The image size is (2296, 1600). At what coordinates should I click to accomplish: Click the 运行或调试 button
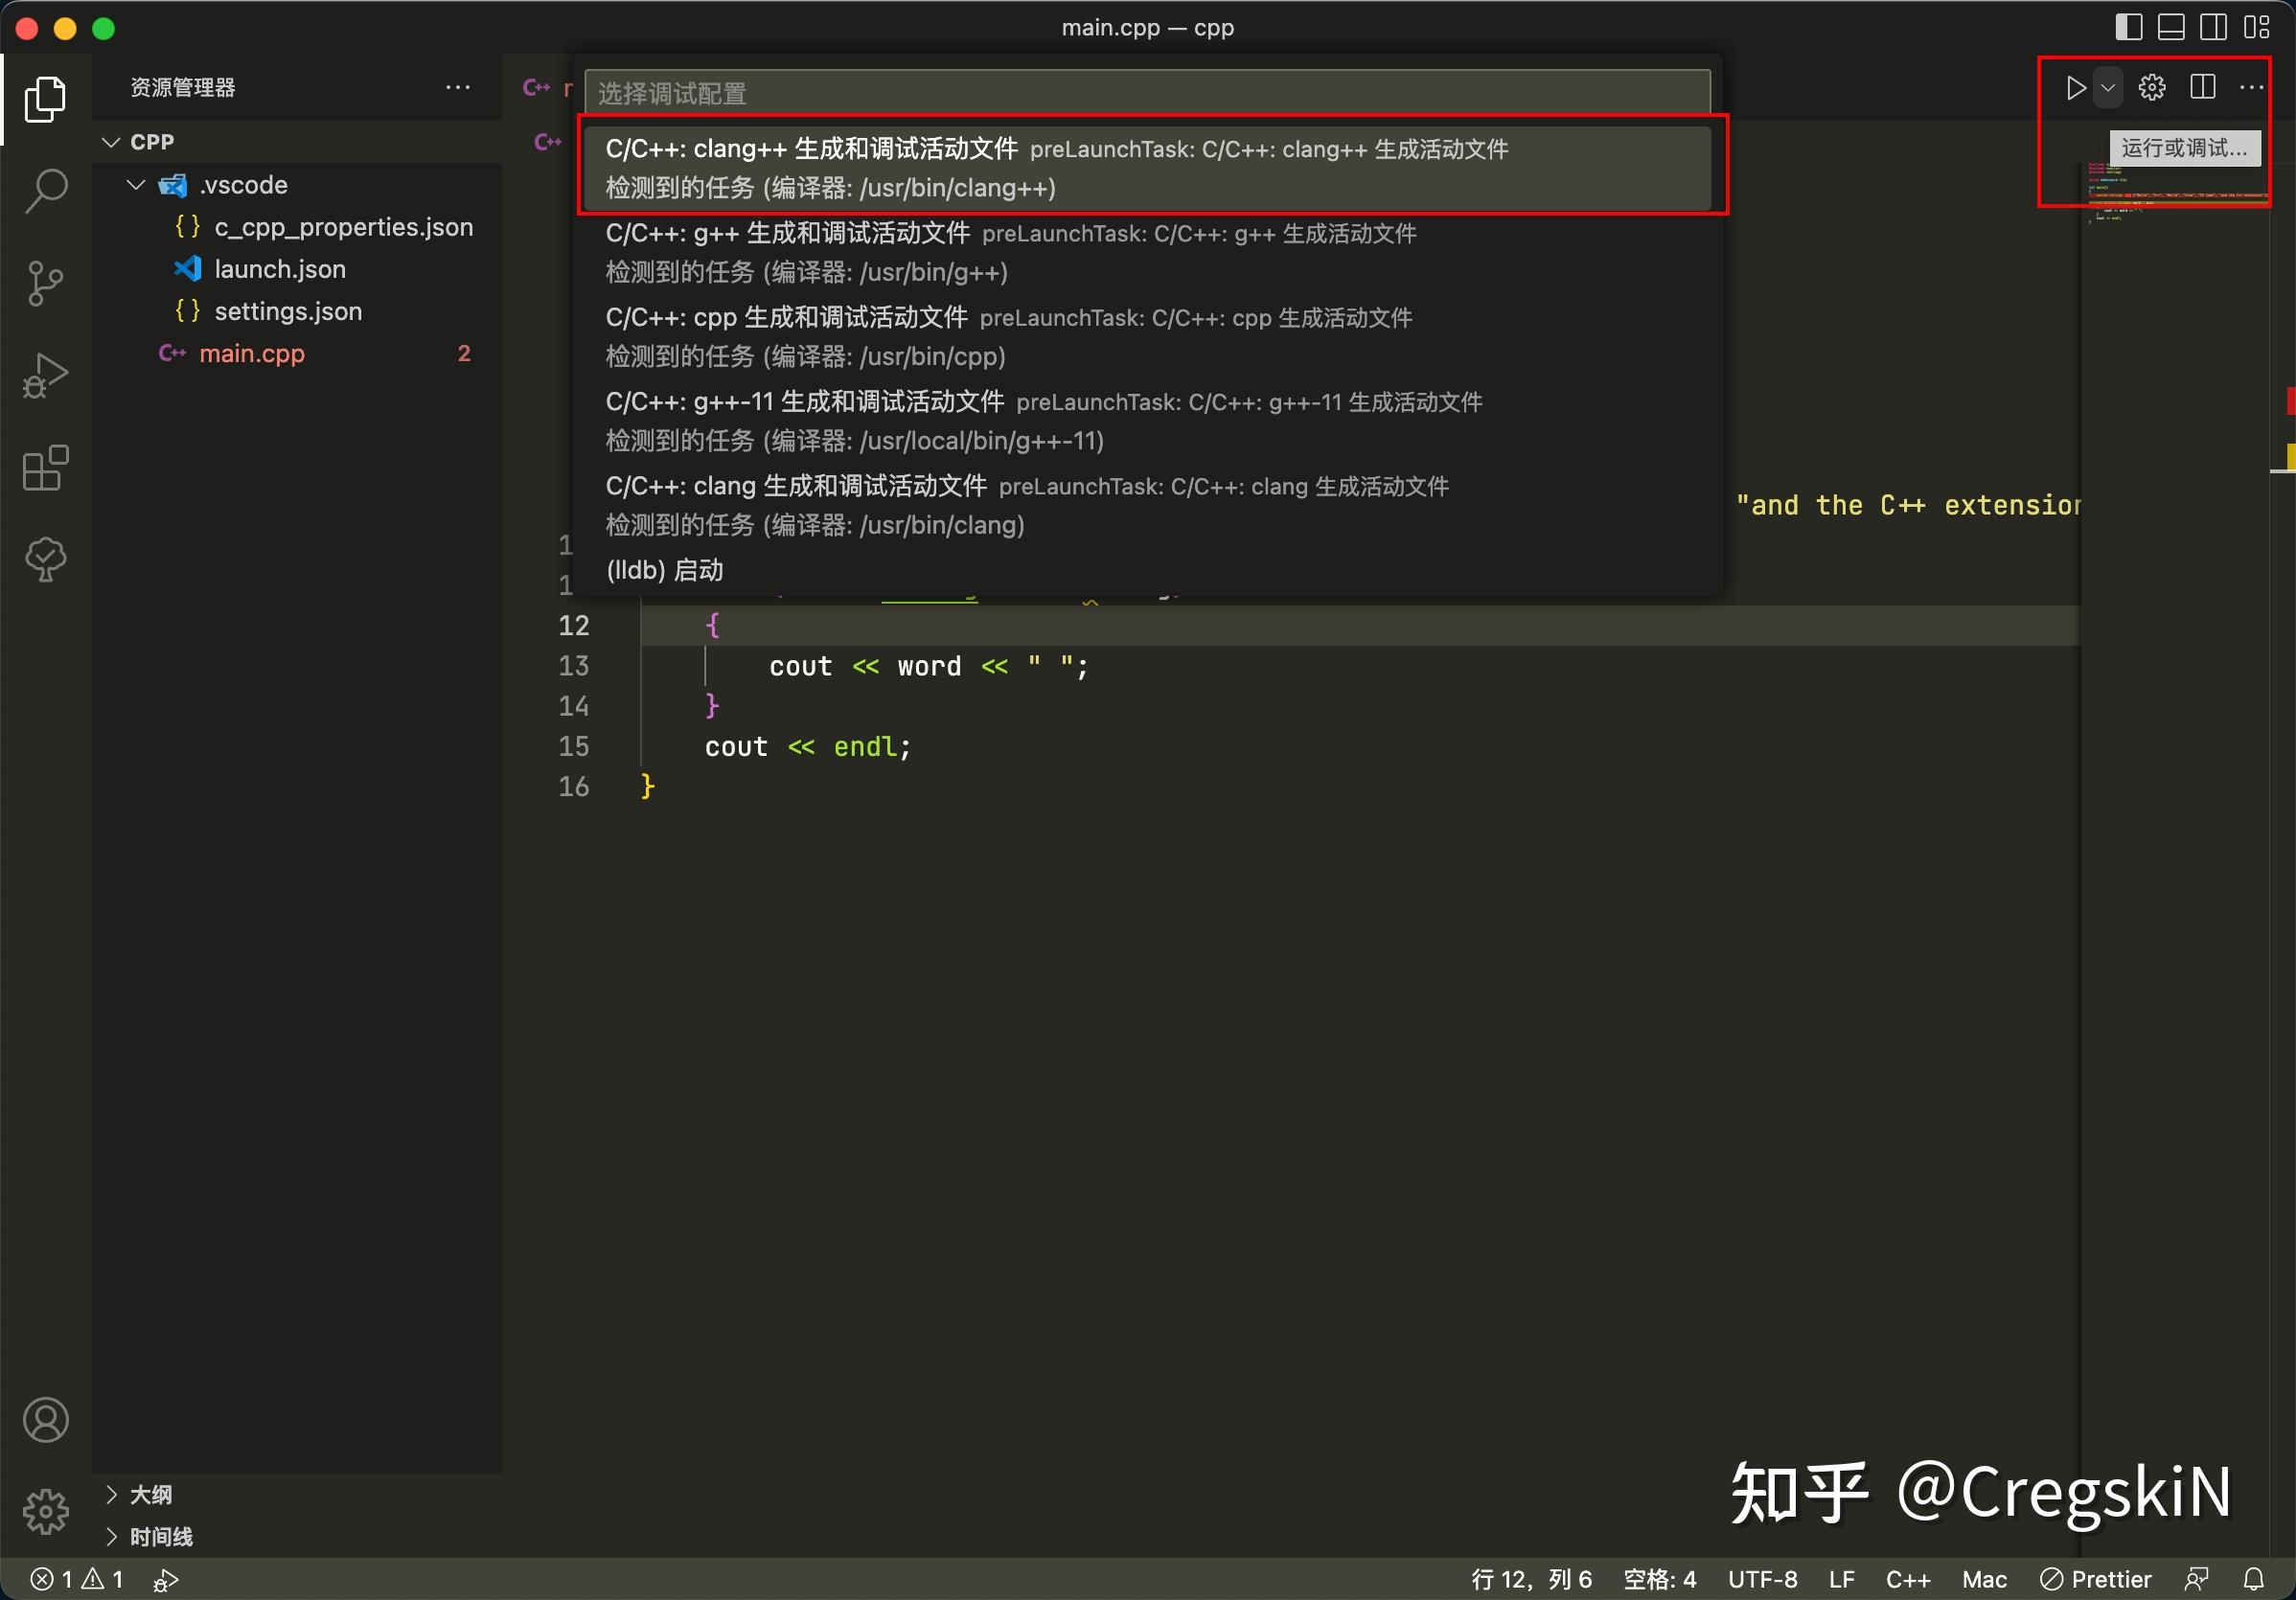tap(2186, 147)
